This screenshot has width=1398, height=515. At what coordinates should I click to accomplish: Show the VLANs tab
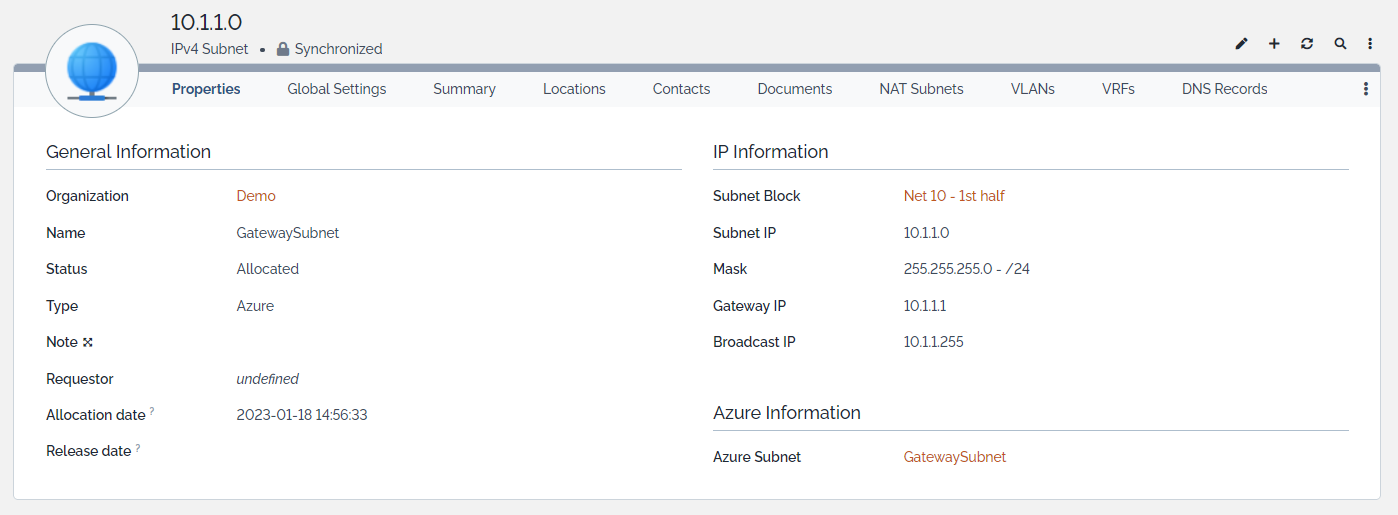[1032, 89]
